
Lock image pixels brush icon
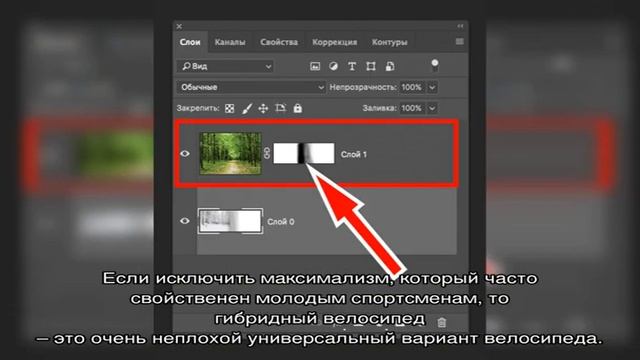tap(247, 108)
